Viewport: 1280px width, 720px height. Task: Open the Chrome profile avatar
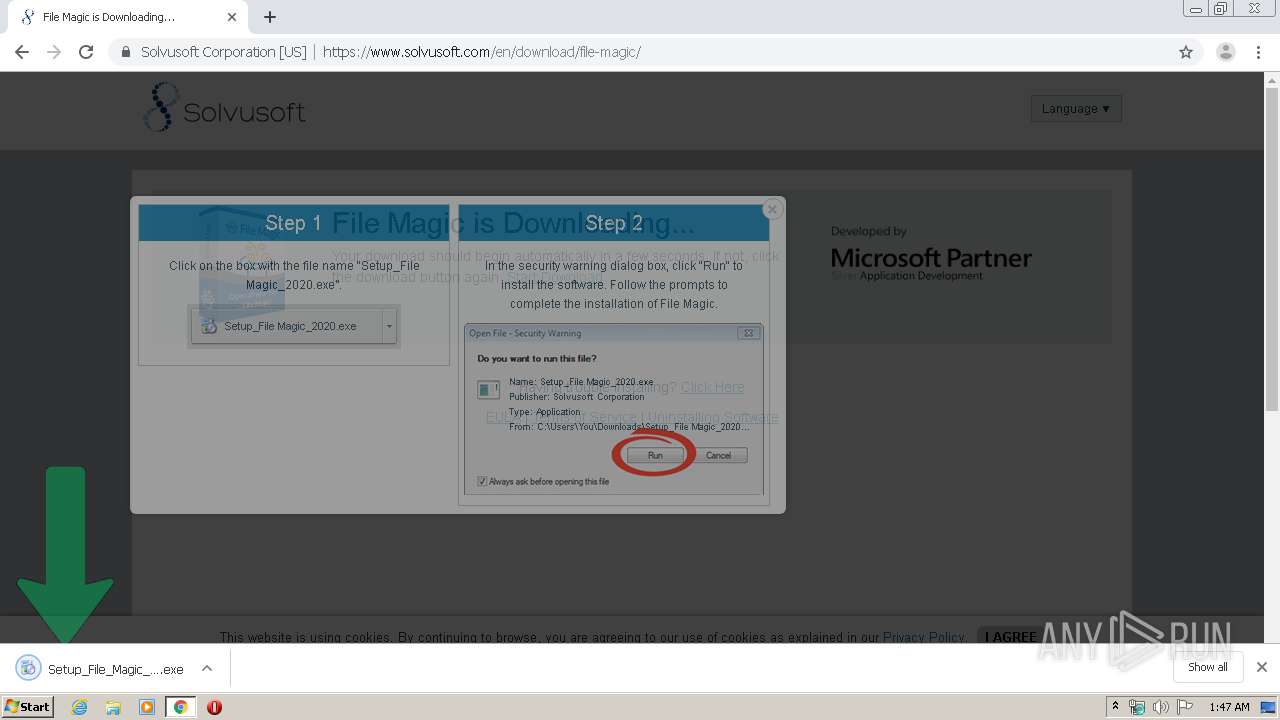tap(1226, 52)
